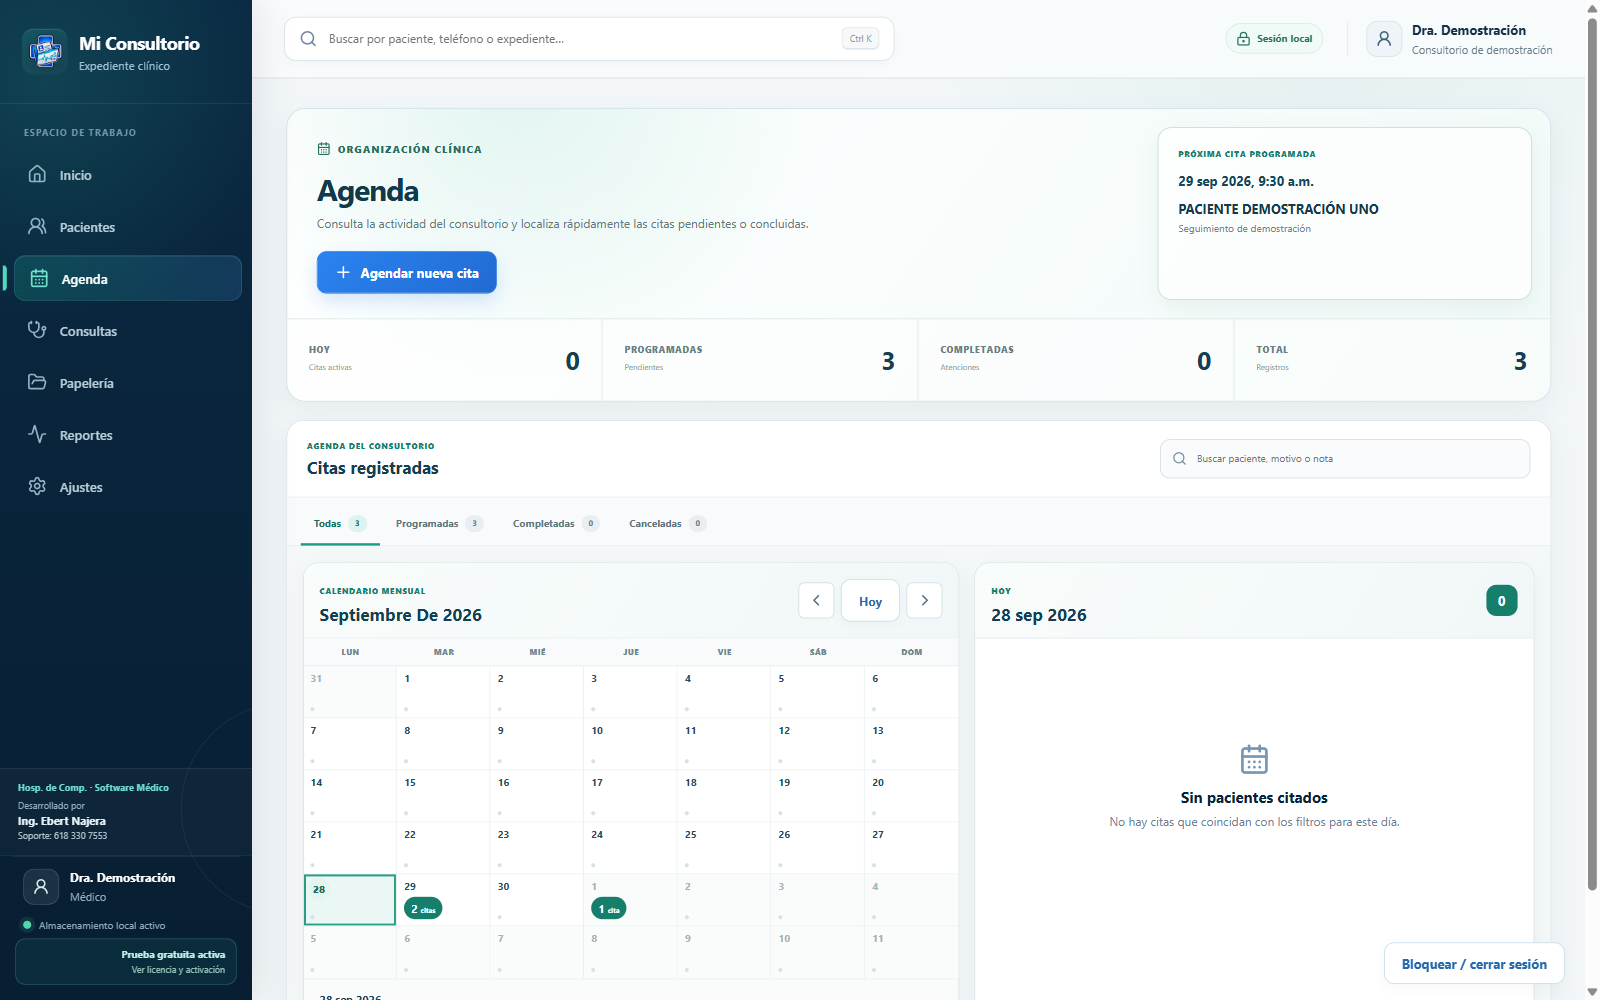Select day 15 in the September calendar
The height and width of the screenshot is (1000, 1600).
(443, 796)
